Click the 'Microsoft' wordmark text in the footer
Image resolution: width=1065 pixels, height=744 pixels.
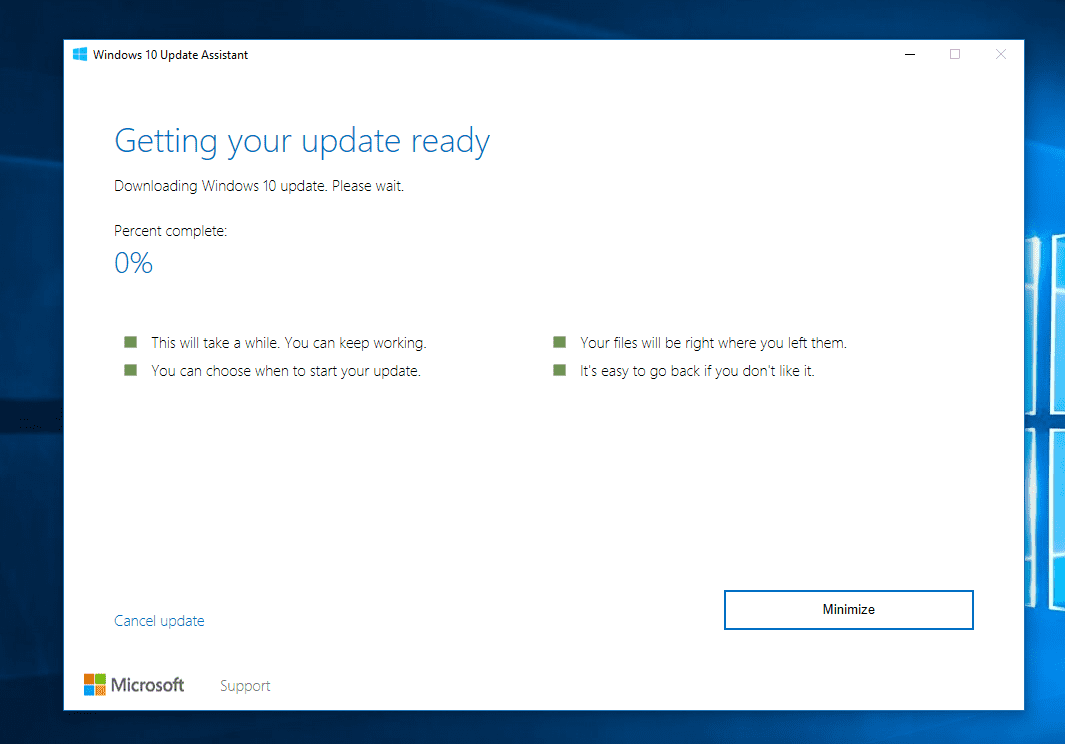147,685
